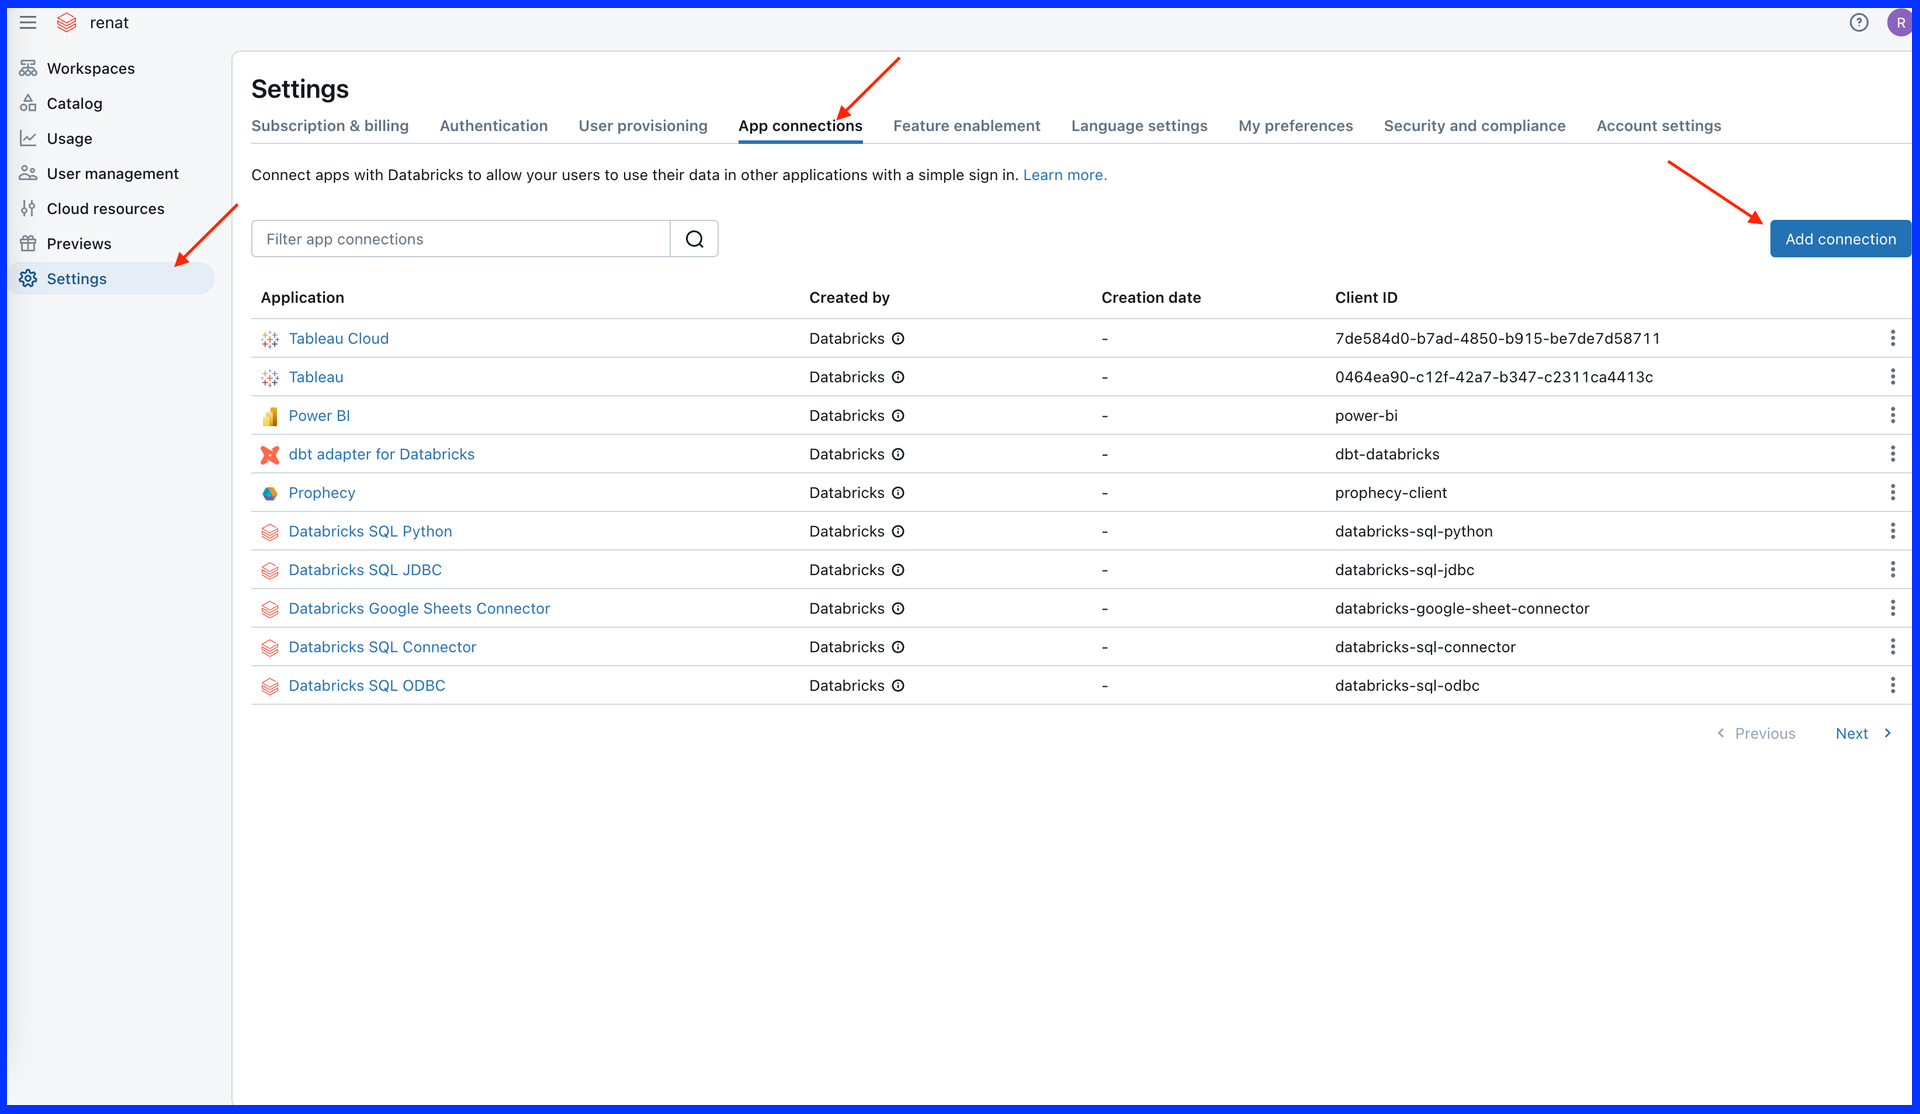Viewport: 1920px width, 1114px height.
Task: Open help via the question mark icon
Action: pyautogui.click(x=1860, y=22)
